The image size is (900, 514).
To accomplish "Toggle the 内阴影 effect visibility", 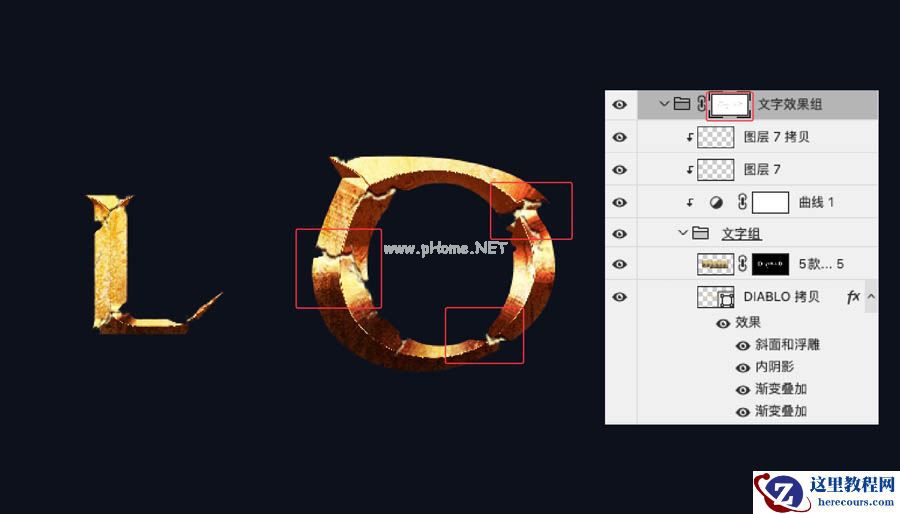I will tap(743, 368).
